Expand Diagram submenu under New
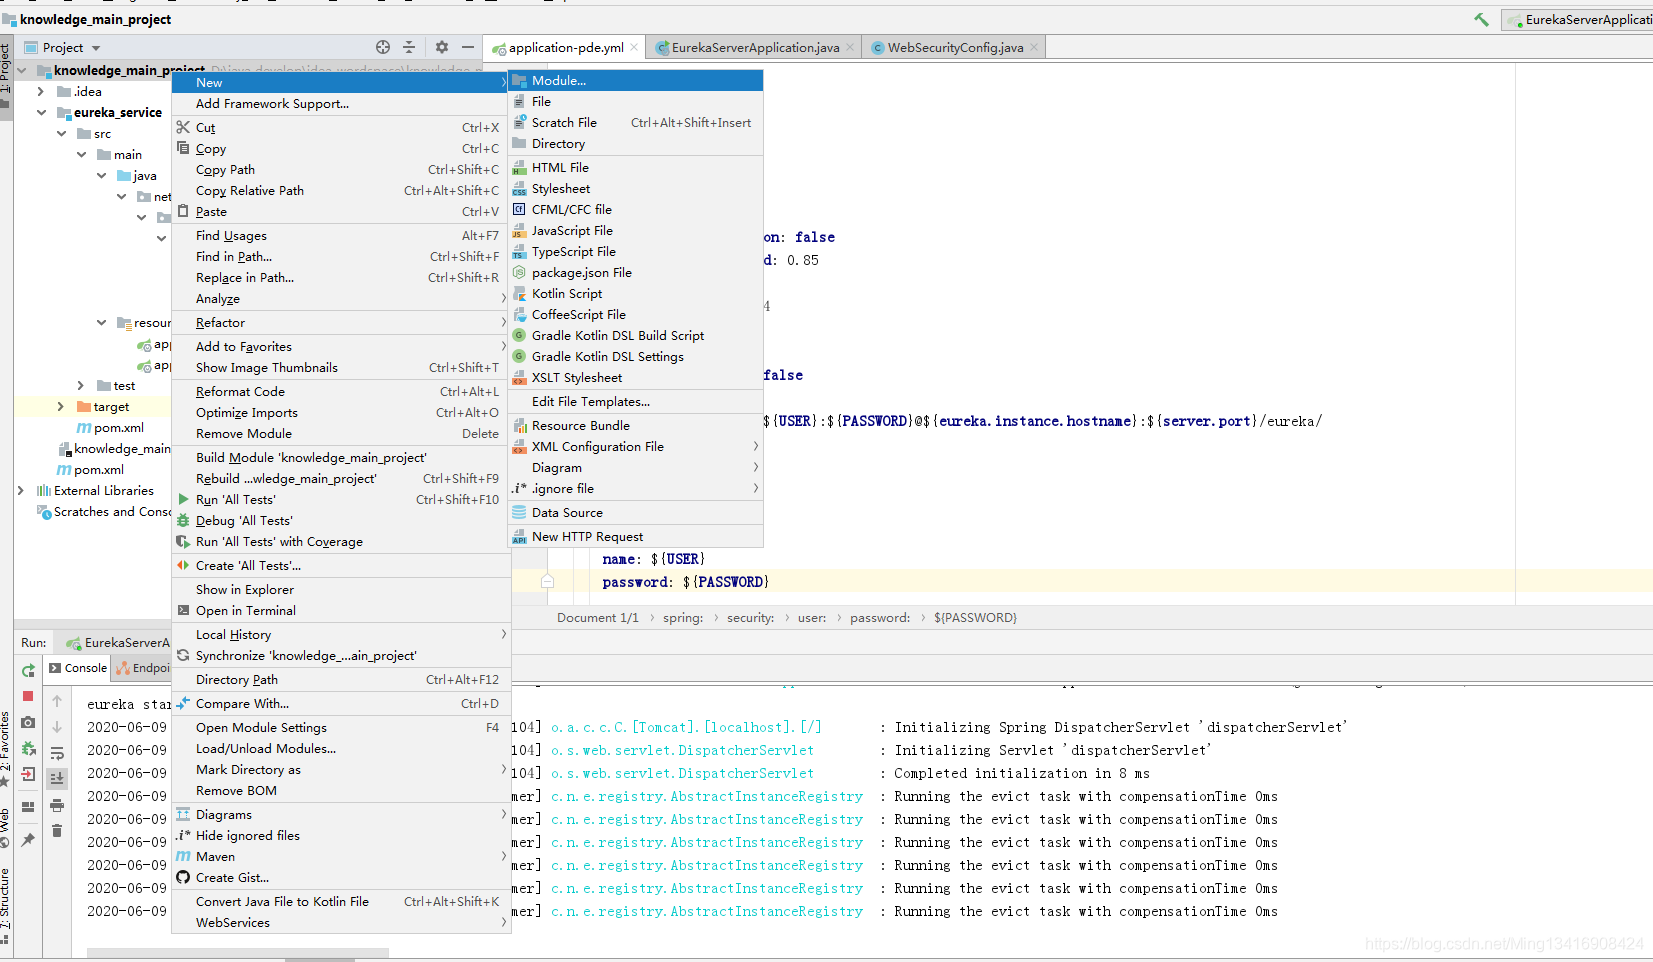The width and height of the screenshot is (1653, 962). point(636,468)
